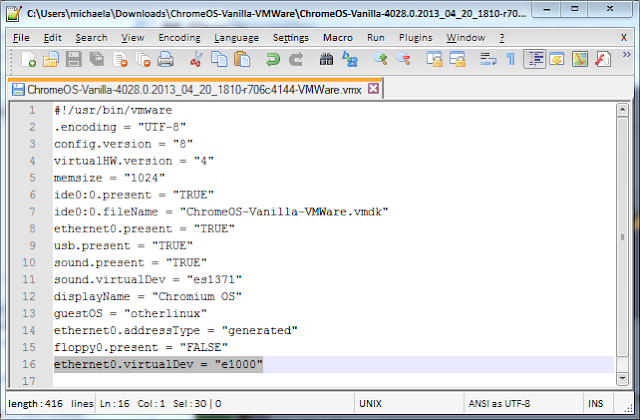This screenshot has height=420, width=640.
Task: Open the Replace dialog icon
Action: pyautogui.click(x=350, y=59)
